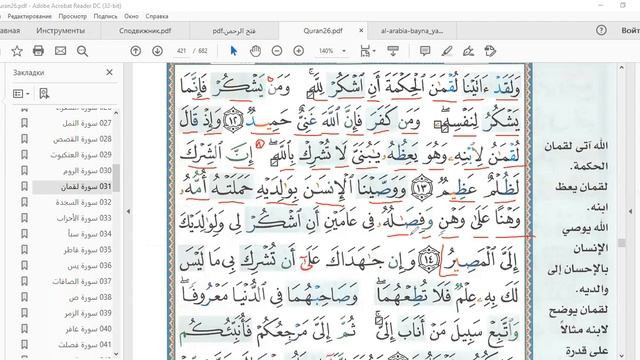Switch to the فتح الرحمن pdf tab
This screenshot has height=360, width=640.
point(234,31)
